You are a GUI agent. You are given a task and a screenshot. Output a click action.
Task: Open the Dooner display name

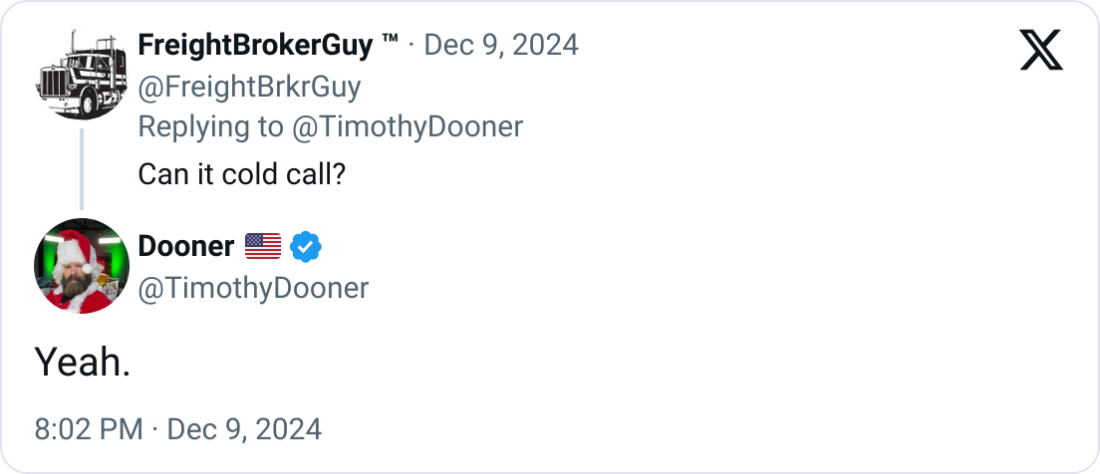186,246
